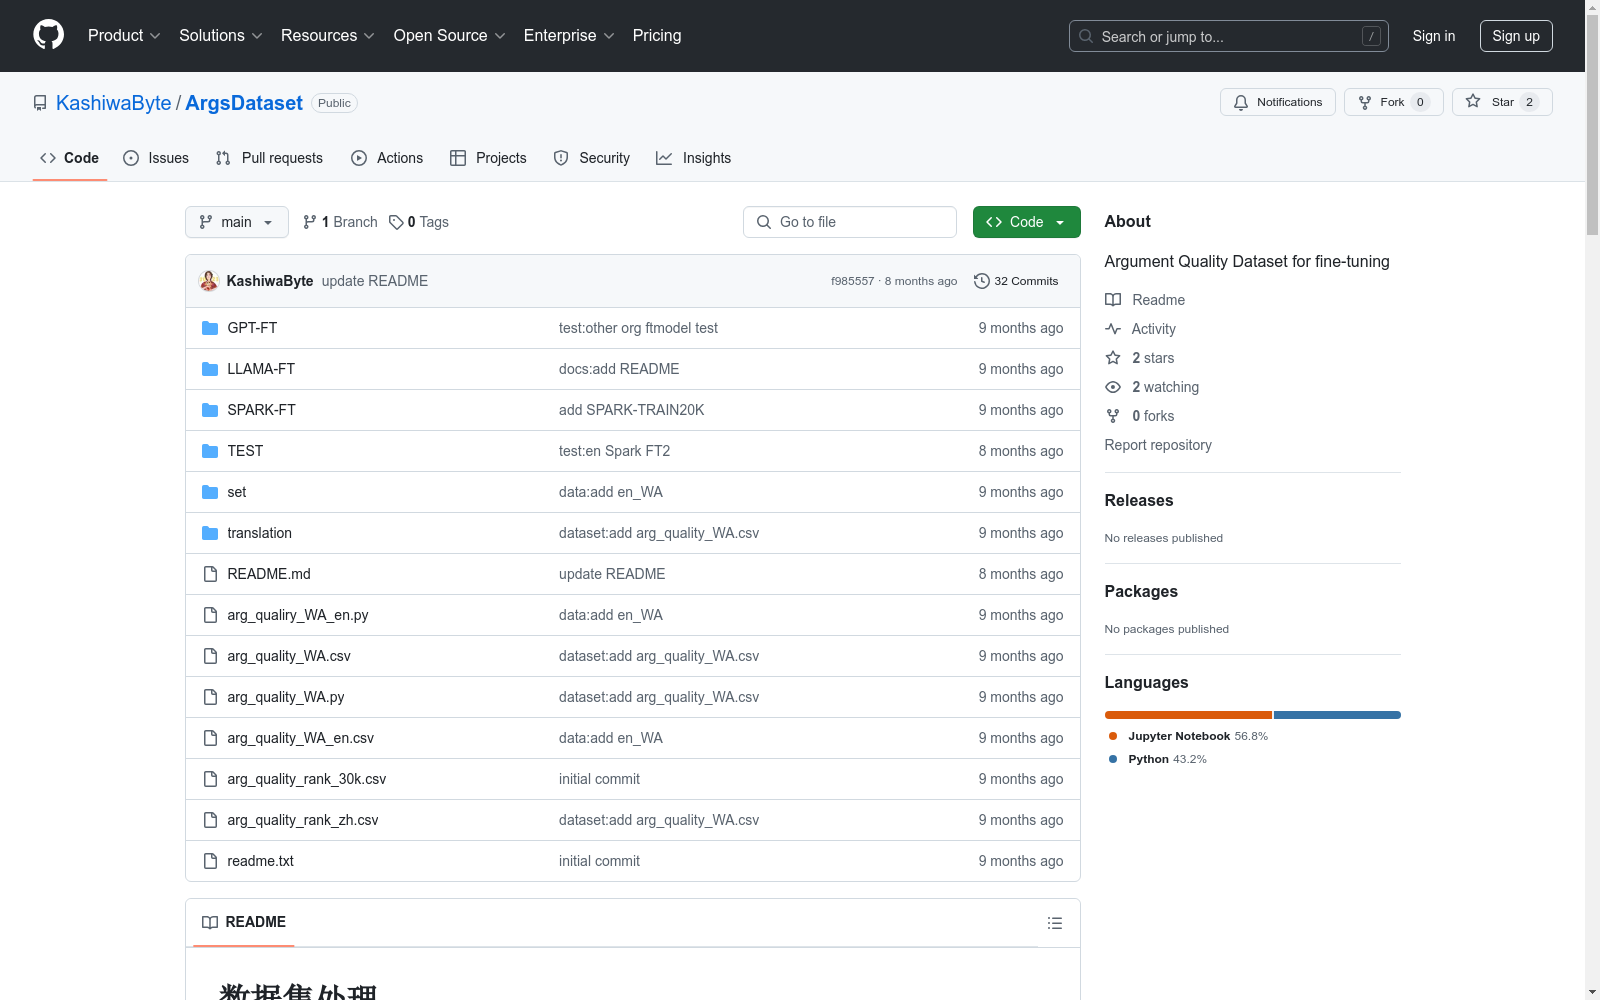The width and height of the screenshot is (1600, 1000).
Task: Click the set folder icon
Action: point(210,492)
